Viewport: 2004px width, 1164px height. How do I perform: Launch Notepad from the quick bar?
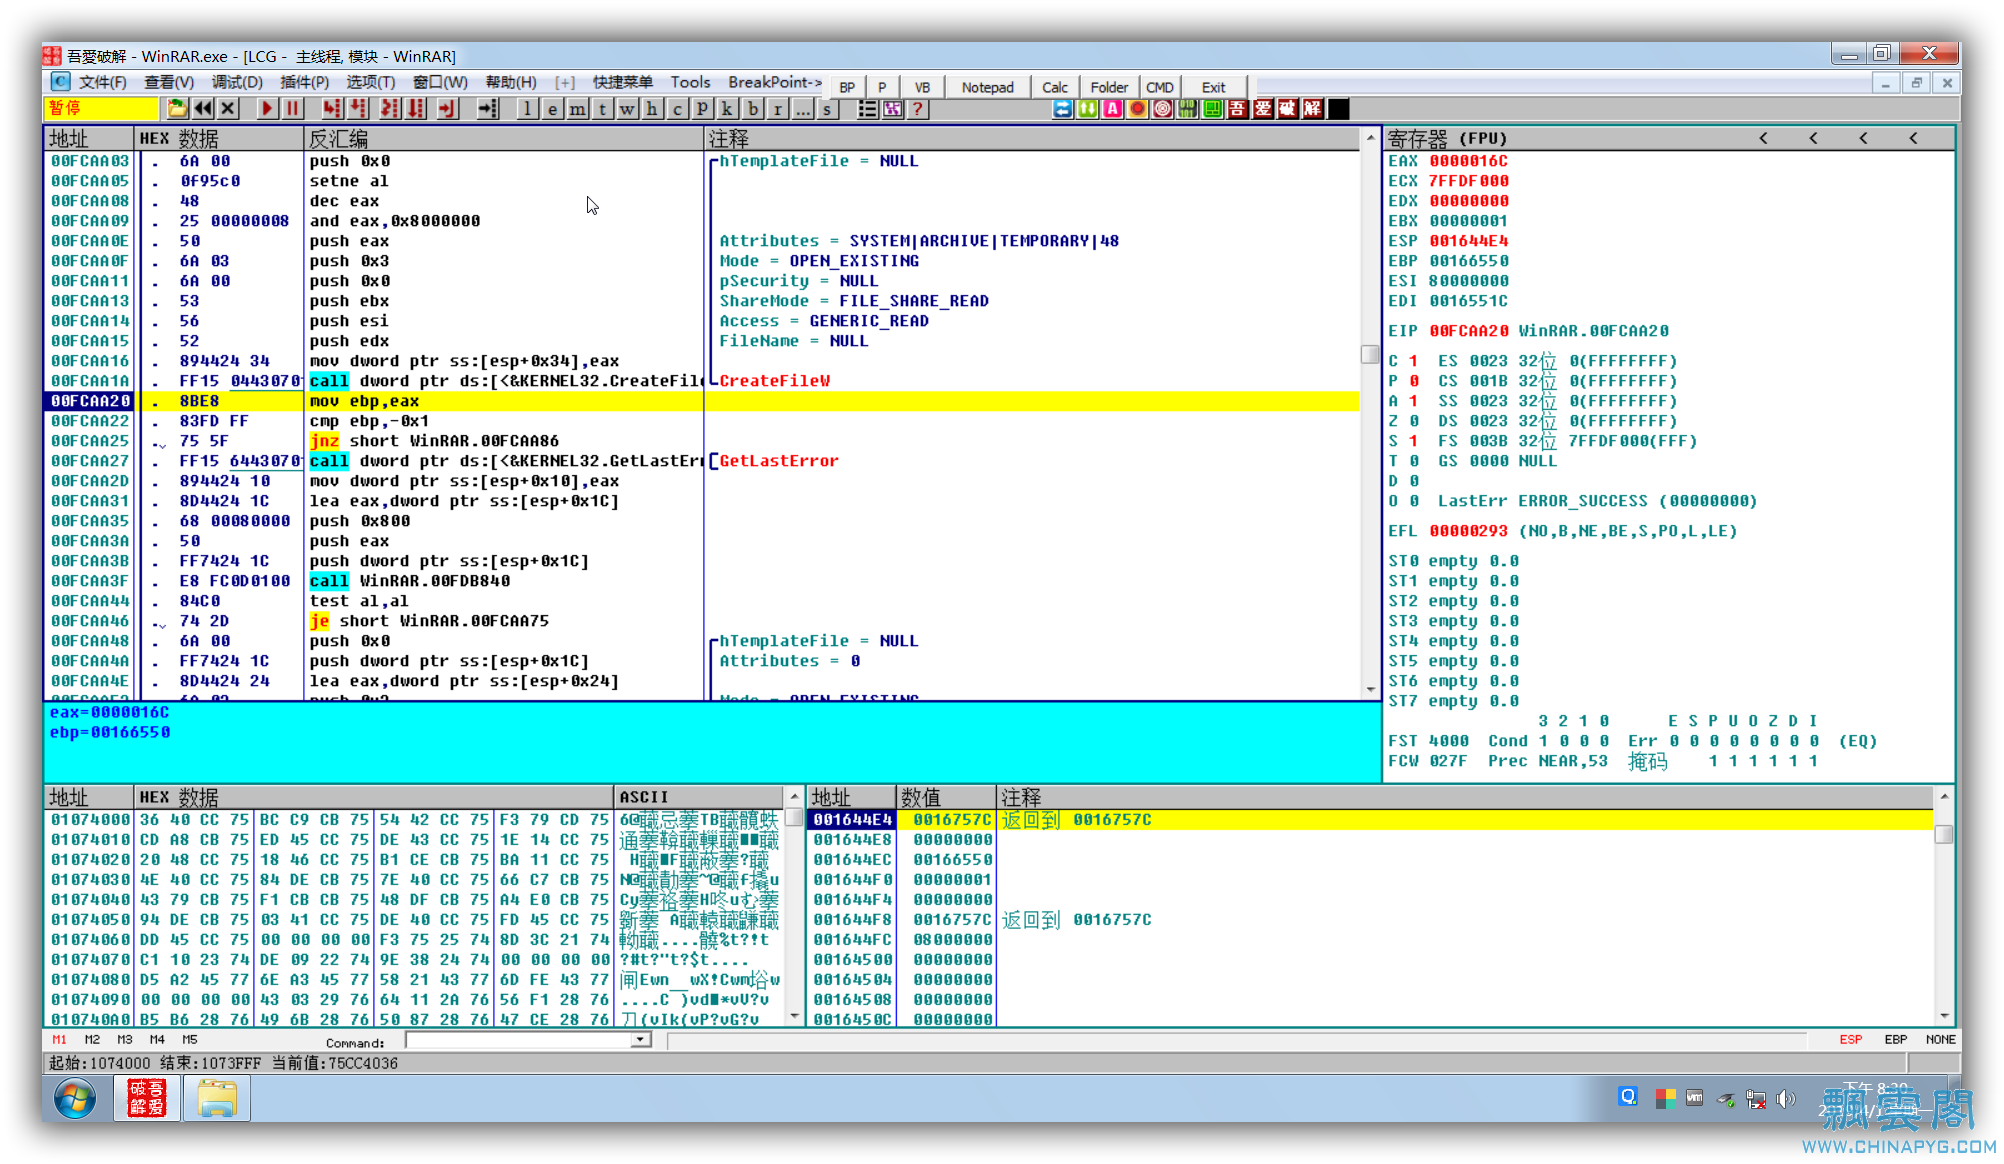pos(987,88)
